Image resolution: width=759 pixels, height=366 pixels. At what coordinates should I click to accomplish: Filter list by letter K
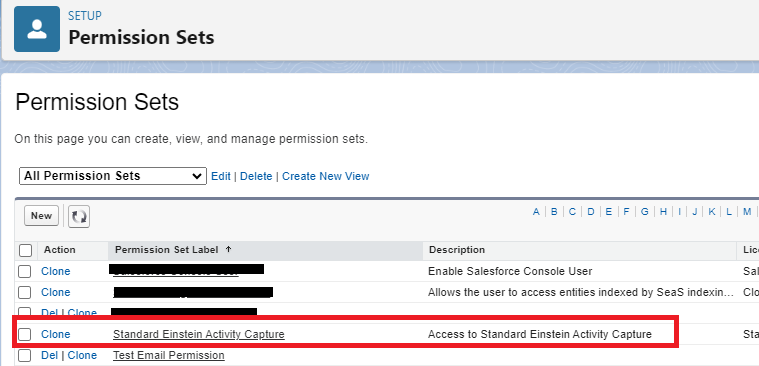tap(712, 212)
